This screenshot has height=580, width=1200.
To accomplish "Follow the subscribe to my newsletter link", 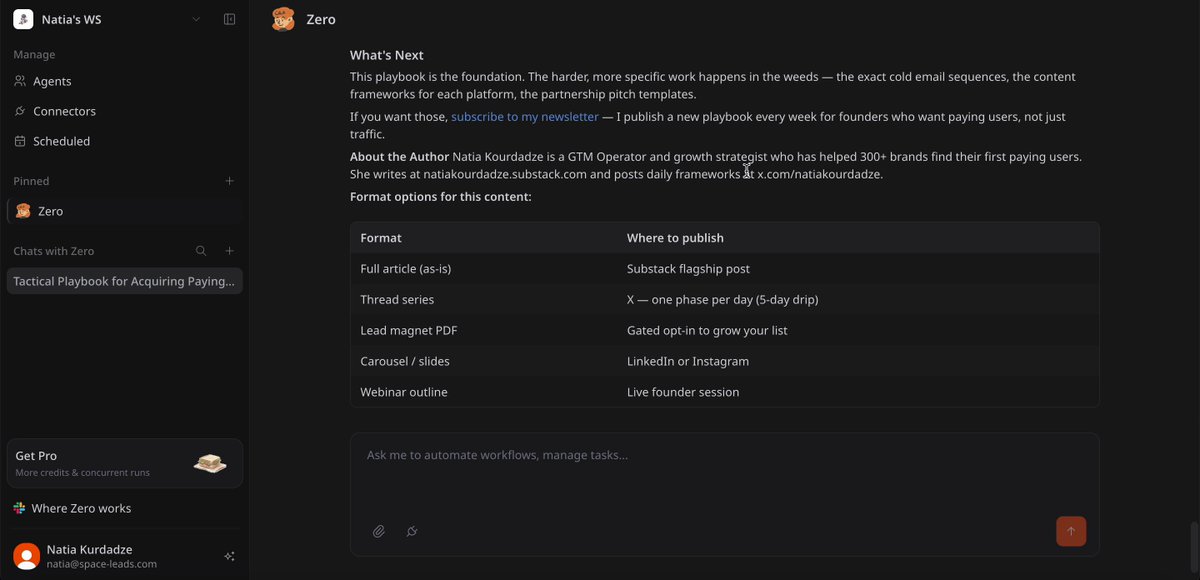I will [x=525, y=117].
